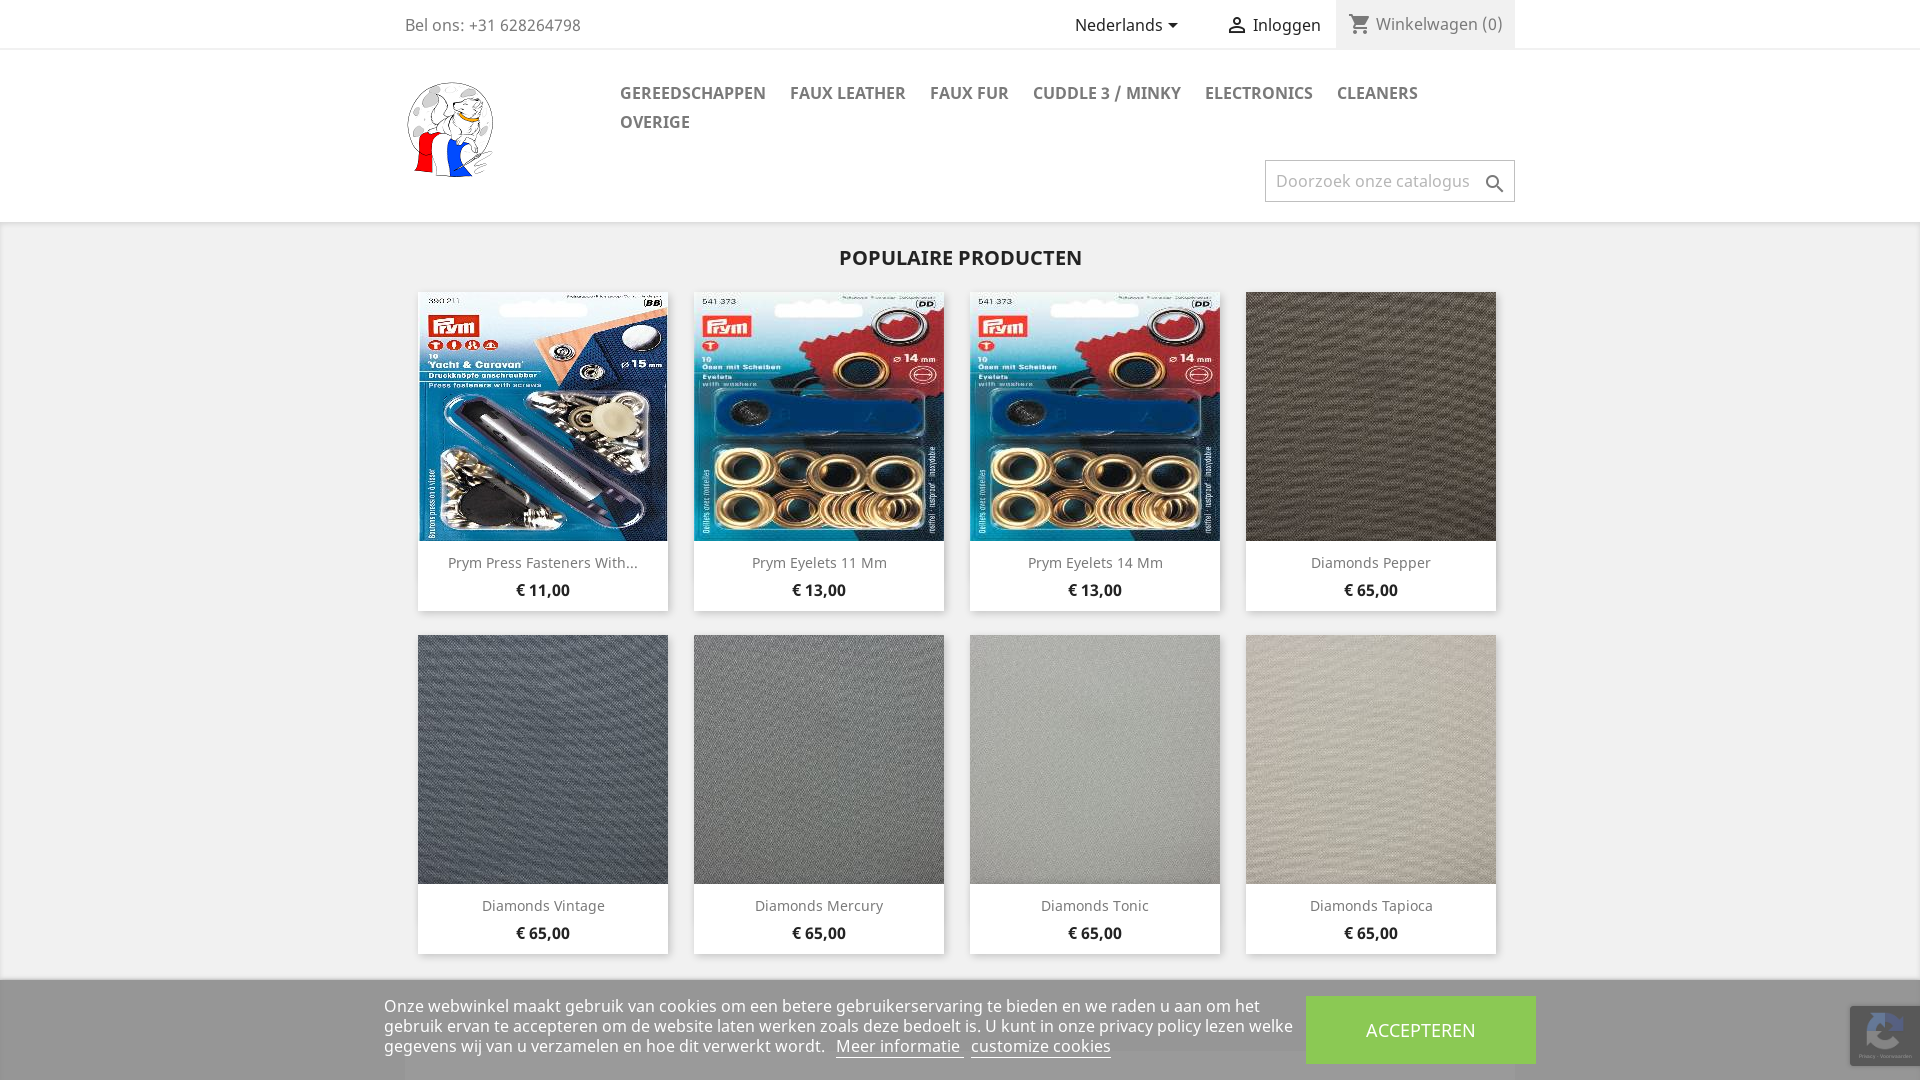This screenshot has height=1080, width=1920.
Task: Open the Faux Leather category
Action: 848,93
